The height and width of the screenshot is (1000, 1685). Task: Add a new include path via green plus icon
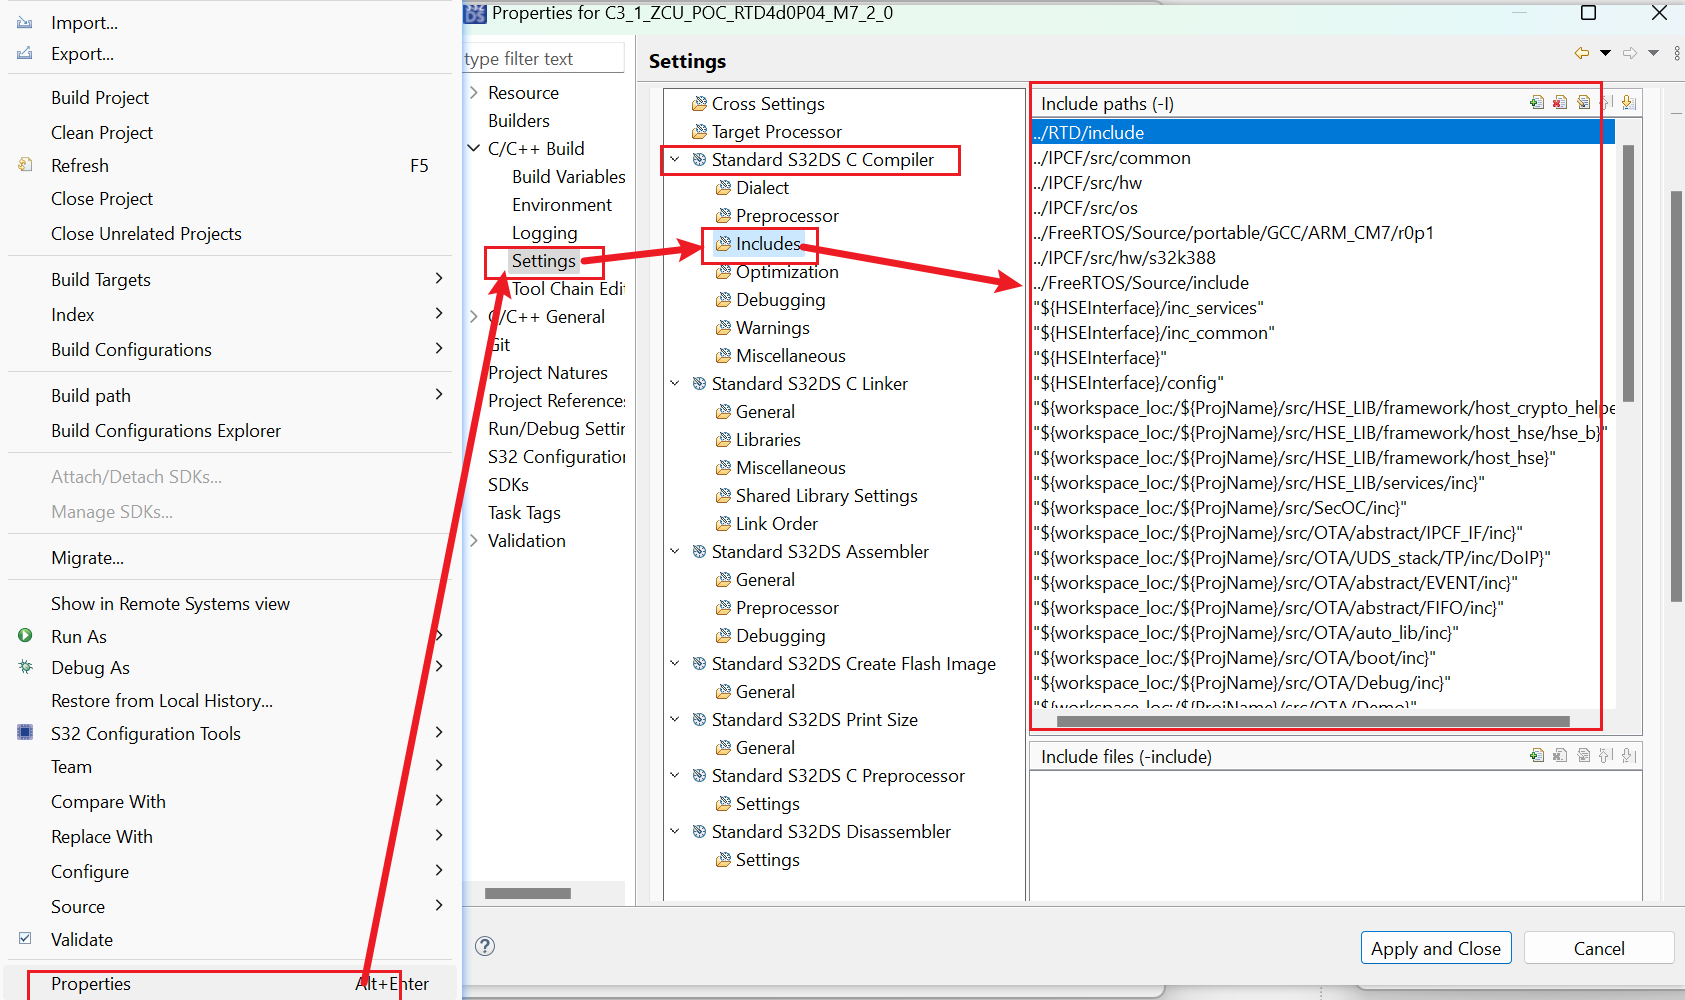click(1537, 102)
